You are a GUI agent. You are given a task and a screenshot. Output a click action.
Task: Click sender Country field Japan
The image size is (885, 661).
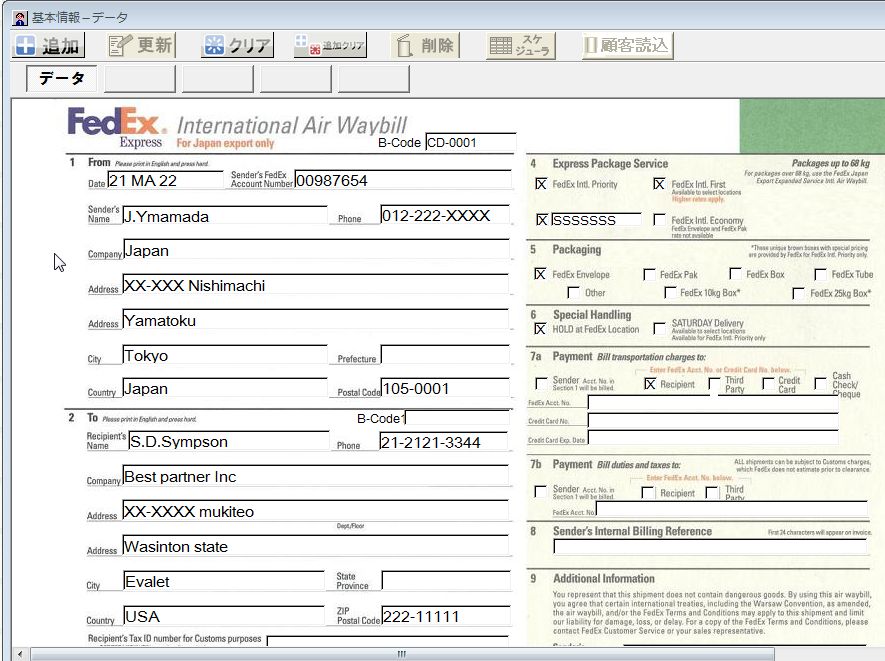coord(225,388)
